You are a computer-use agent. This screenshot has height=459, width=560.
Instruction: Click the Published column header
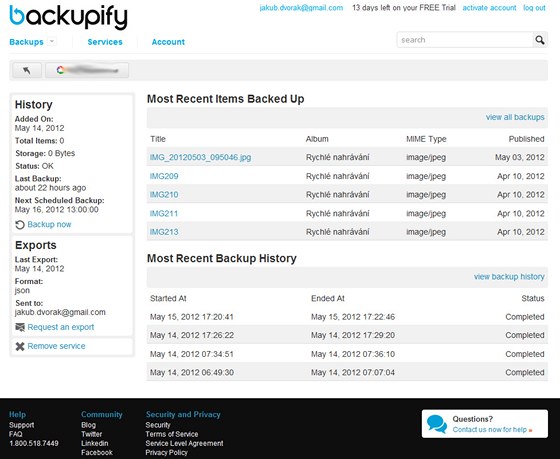pyautogui.click(x=526, y=139)
